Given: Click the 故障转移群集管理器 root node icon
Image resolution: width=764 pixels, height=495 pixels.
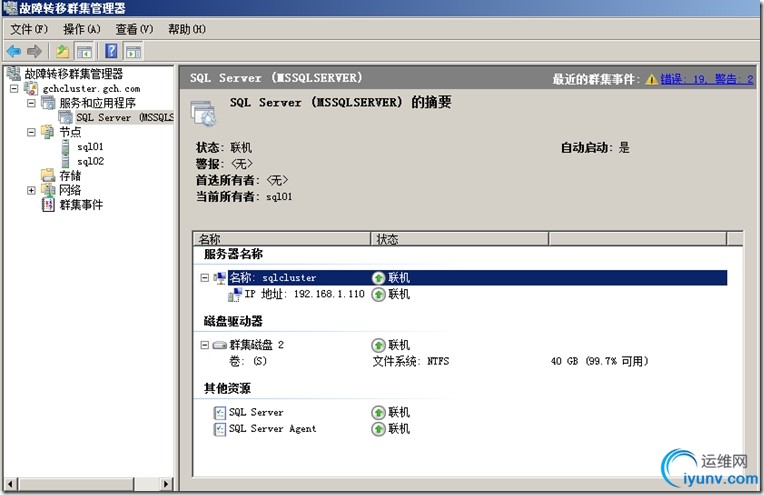Looking at the screenshot, I should click(14, 74).
